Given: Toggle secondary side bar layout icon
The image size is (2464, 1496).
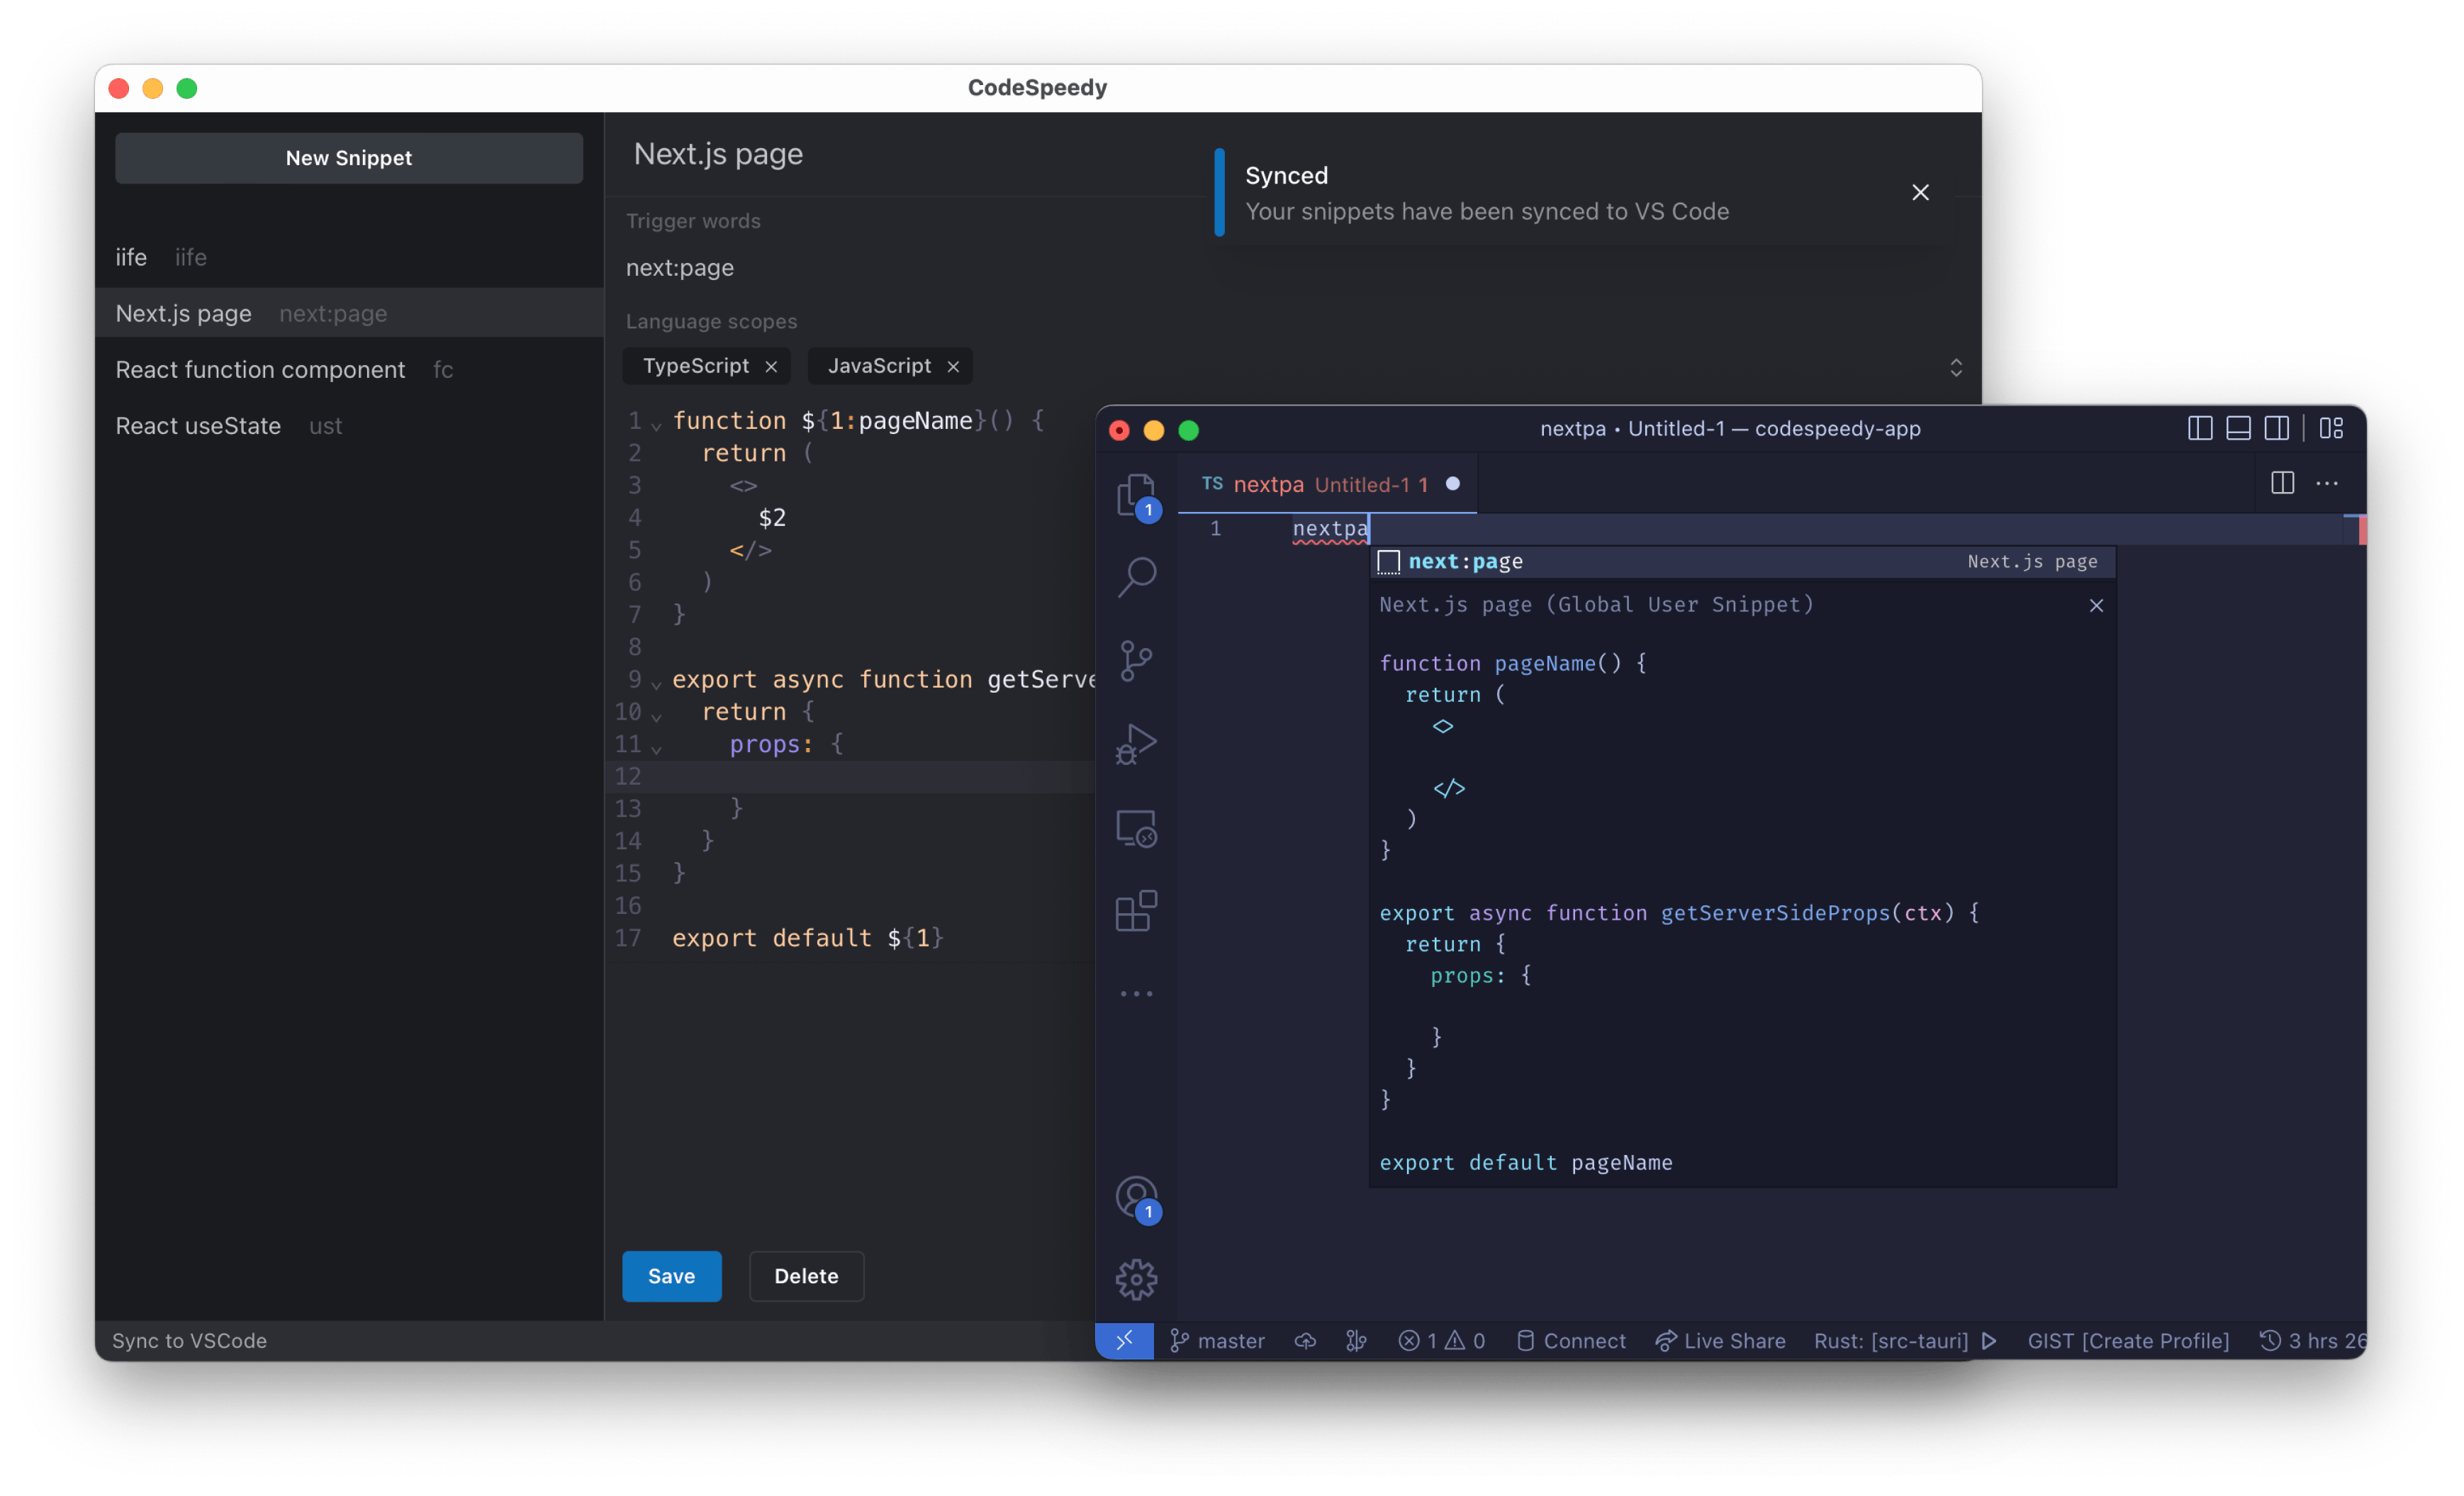Looking at the screenshot, I should (x=2277, y=429).
